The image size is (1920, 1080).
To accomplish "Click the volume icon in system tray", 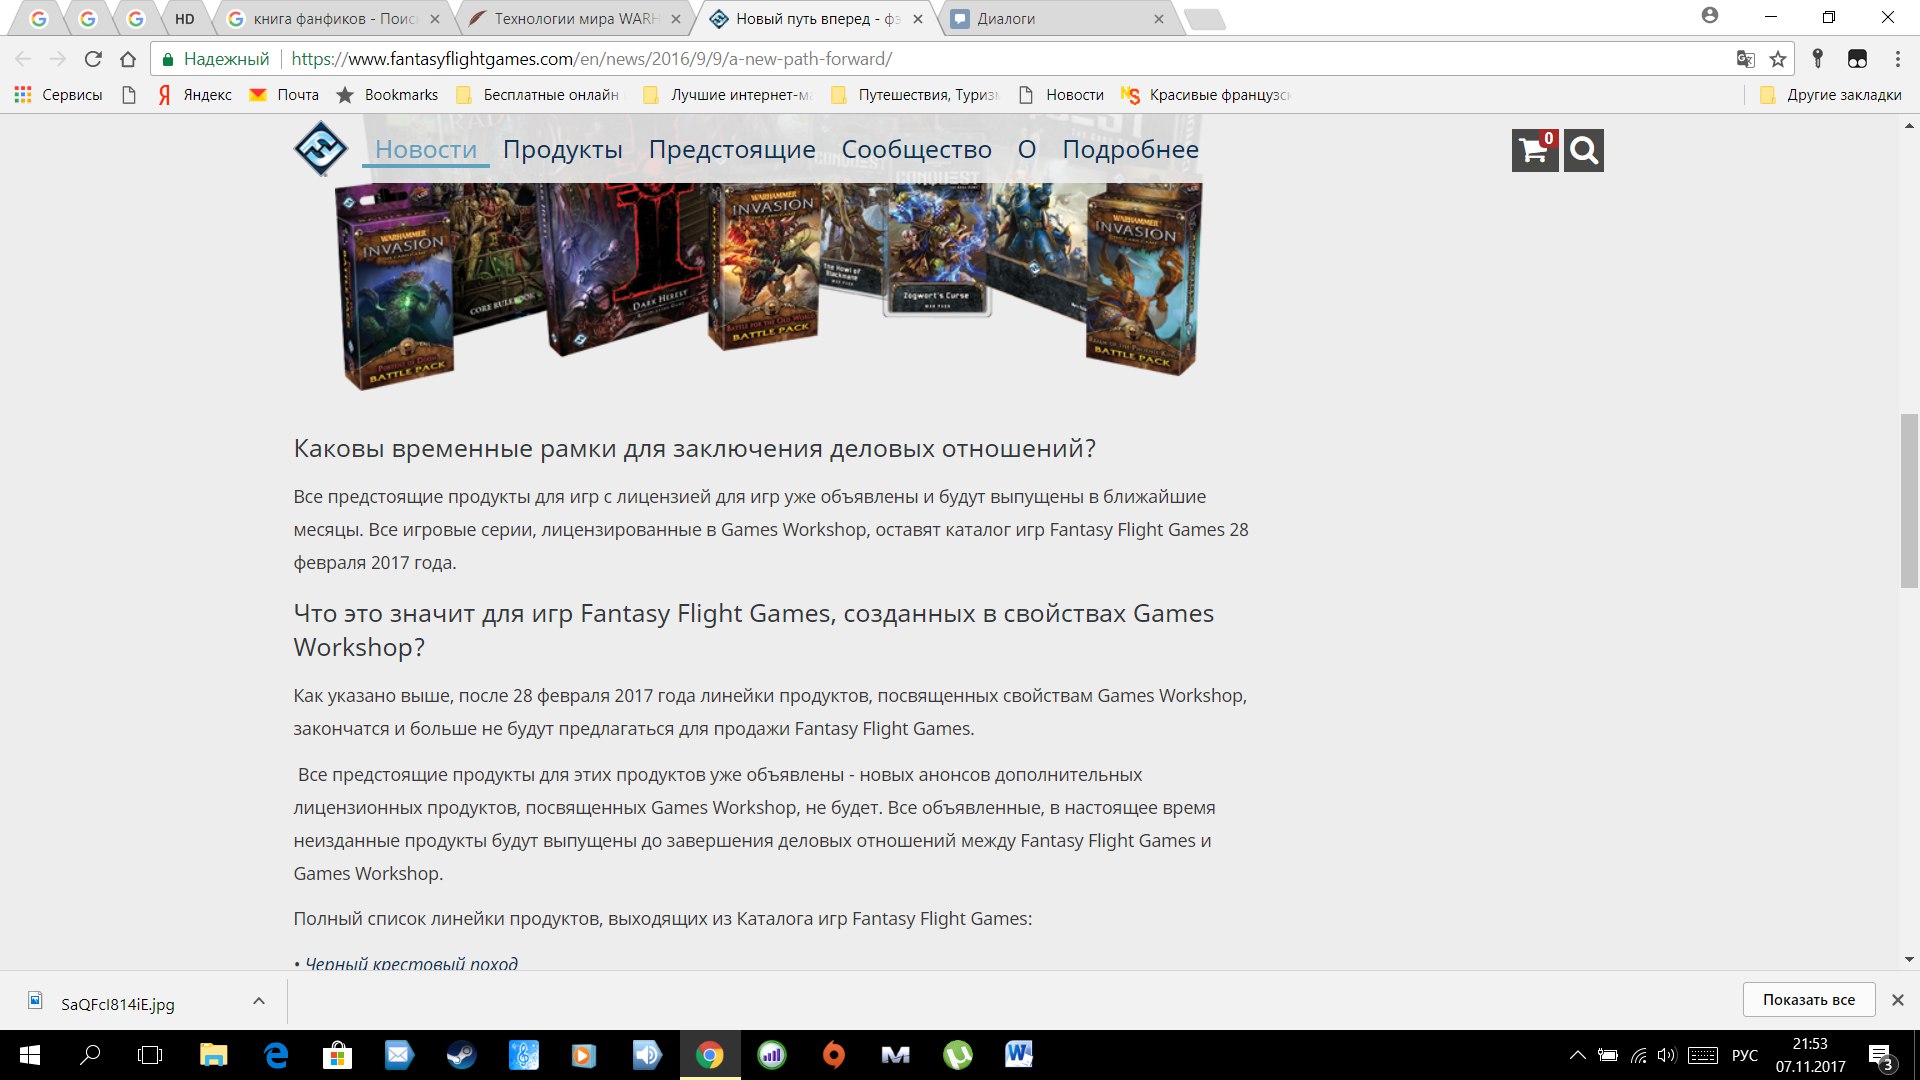I will (1666, 1055).
